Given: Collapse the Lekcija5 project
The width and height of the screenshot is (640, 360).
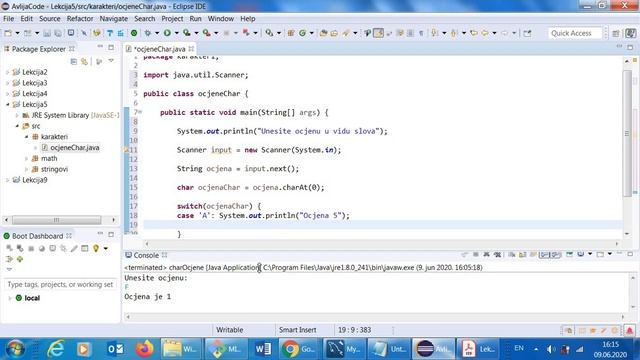Looking at the screenshot, I should 7,104.
